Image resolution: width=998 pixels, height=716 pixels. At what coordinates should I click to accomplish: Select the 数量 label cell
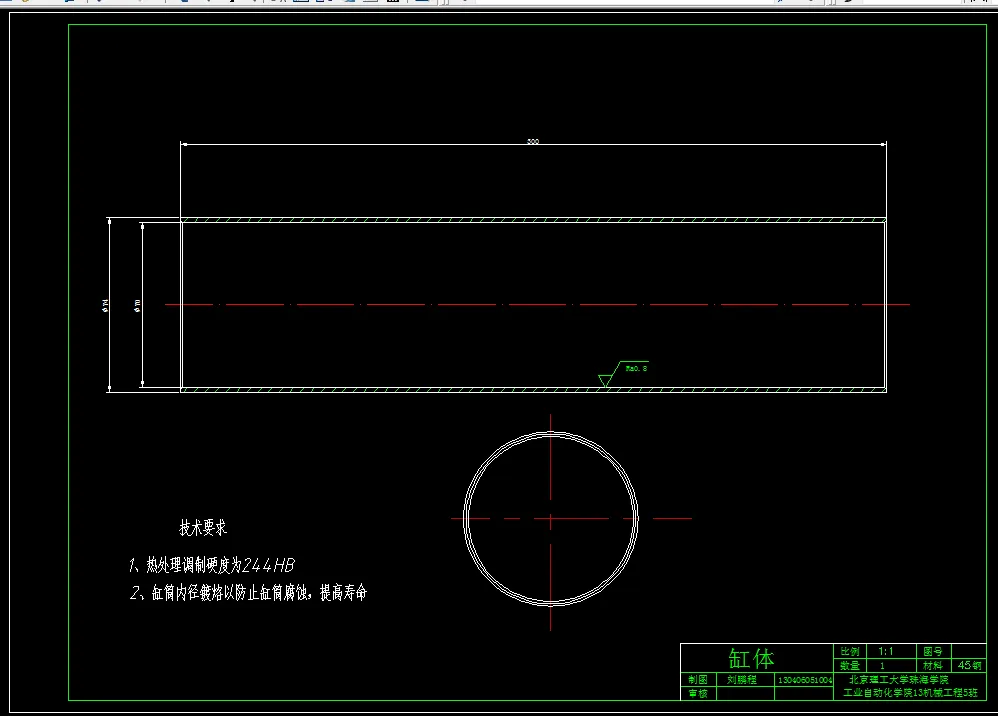tap(850, 665)
